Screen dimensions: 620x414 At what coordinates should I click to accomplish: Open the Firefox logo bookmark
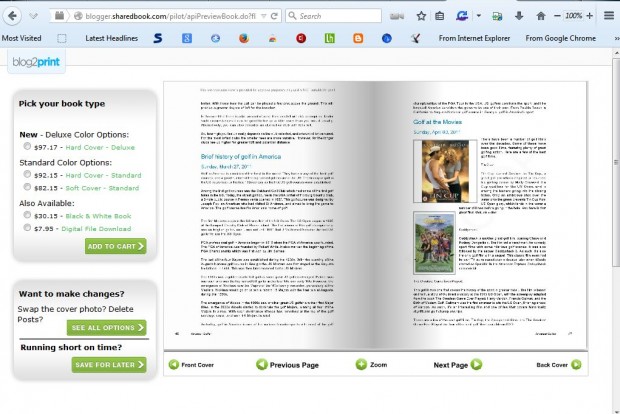pyautogui.click(x=244, y=38)
